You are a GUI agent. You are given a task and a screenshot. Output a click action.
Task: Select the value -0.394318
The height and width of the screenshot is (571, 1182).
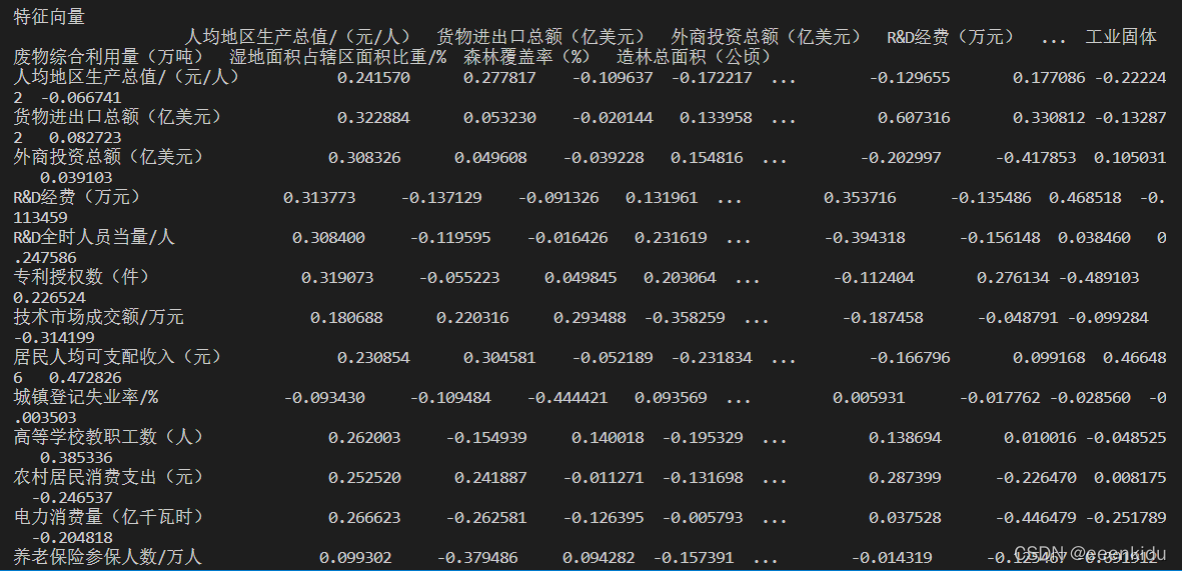[x=865, y=238]
